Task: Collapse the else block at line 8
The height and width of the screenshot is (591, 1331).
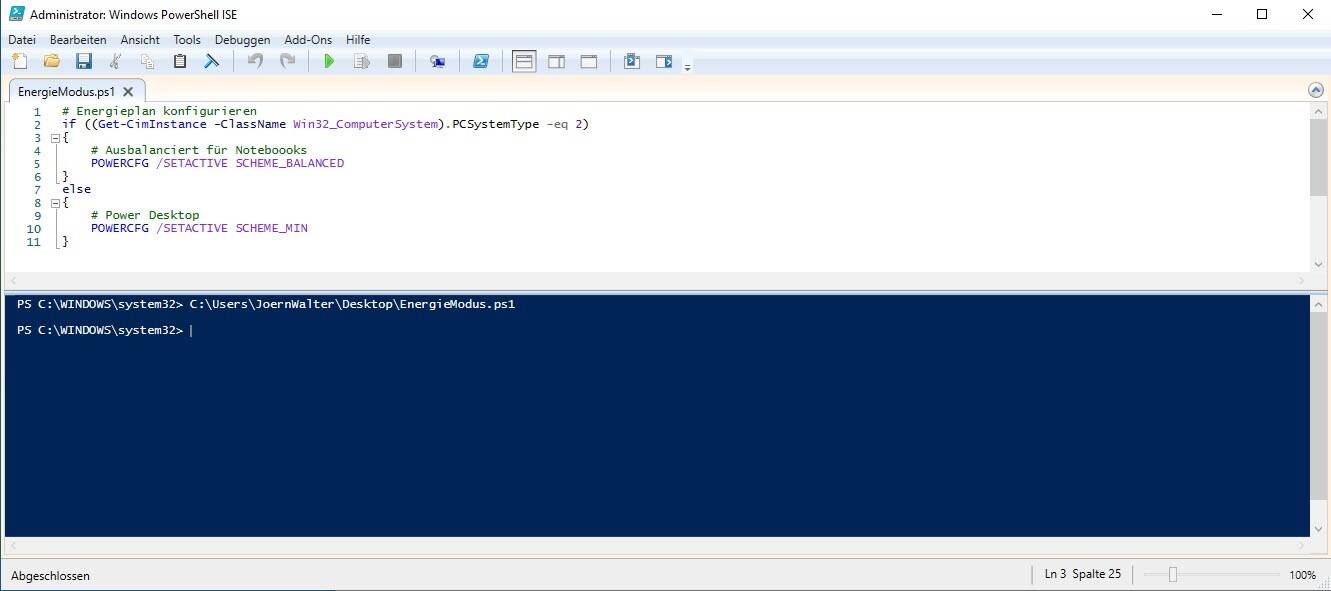Action: [55, 203]
